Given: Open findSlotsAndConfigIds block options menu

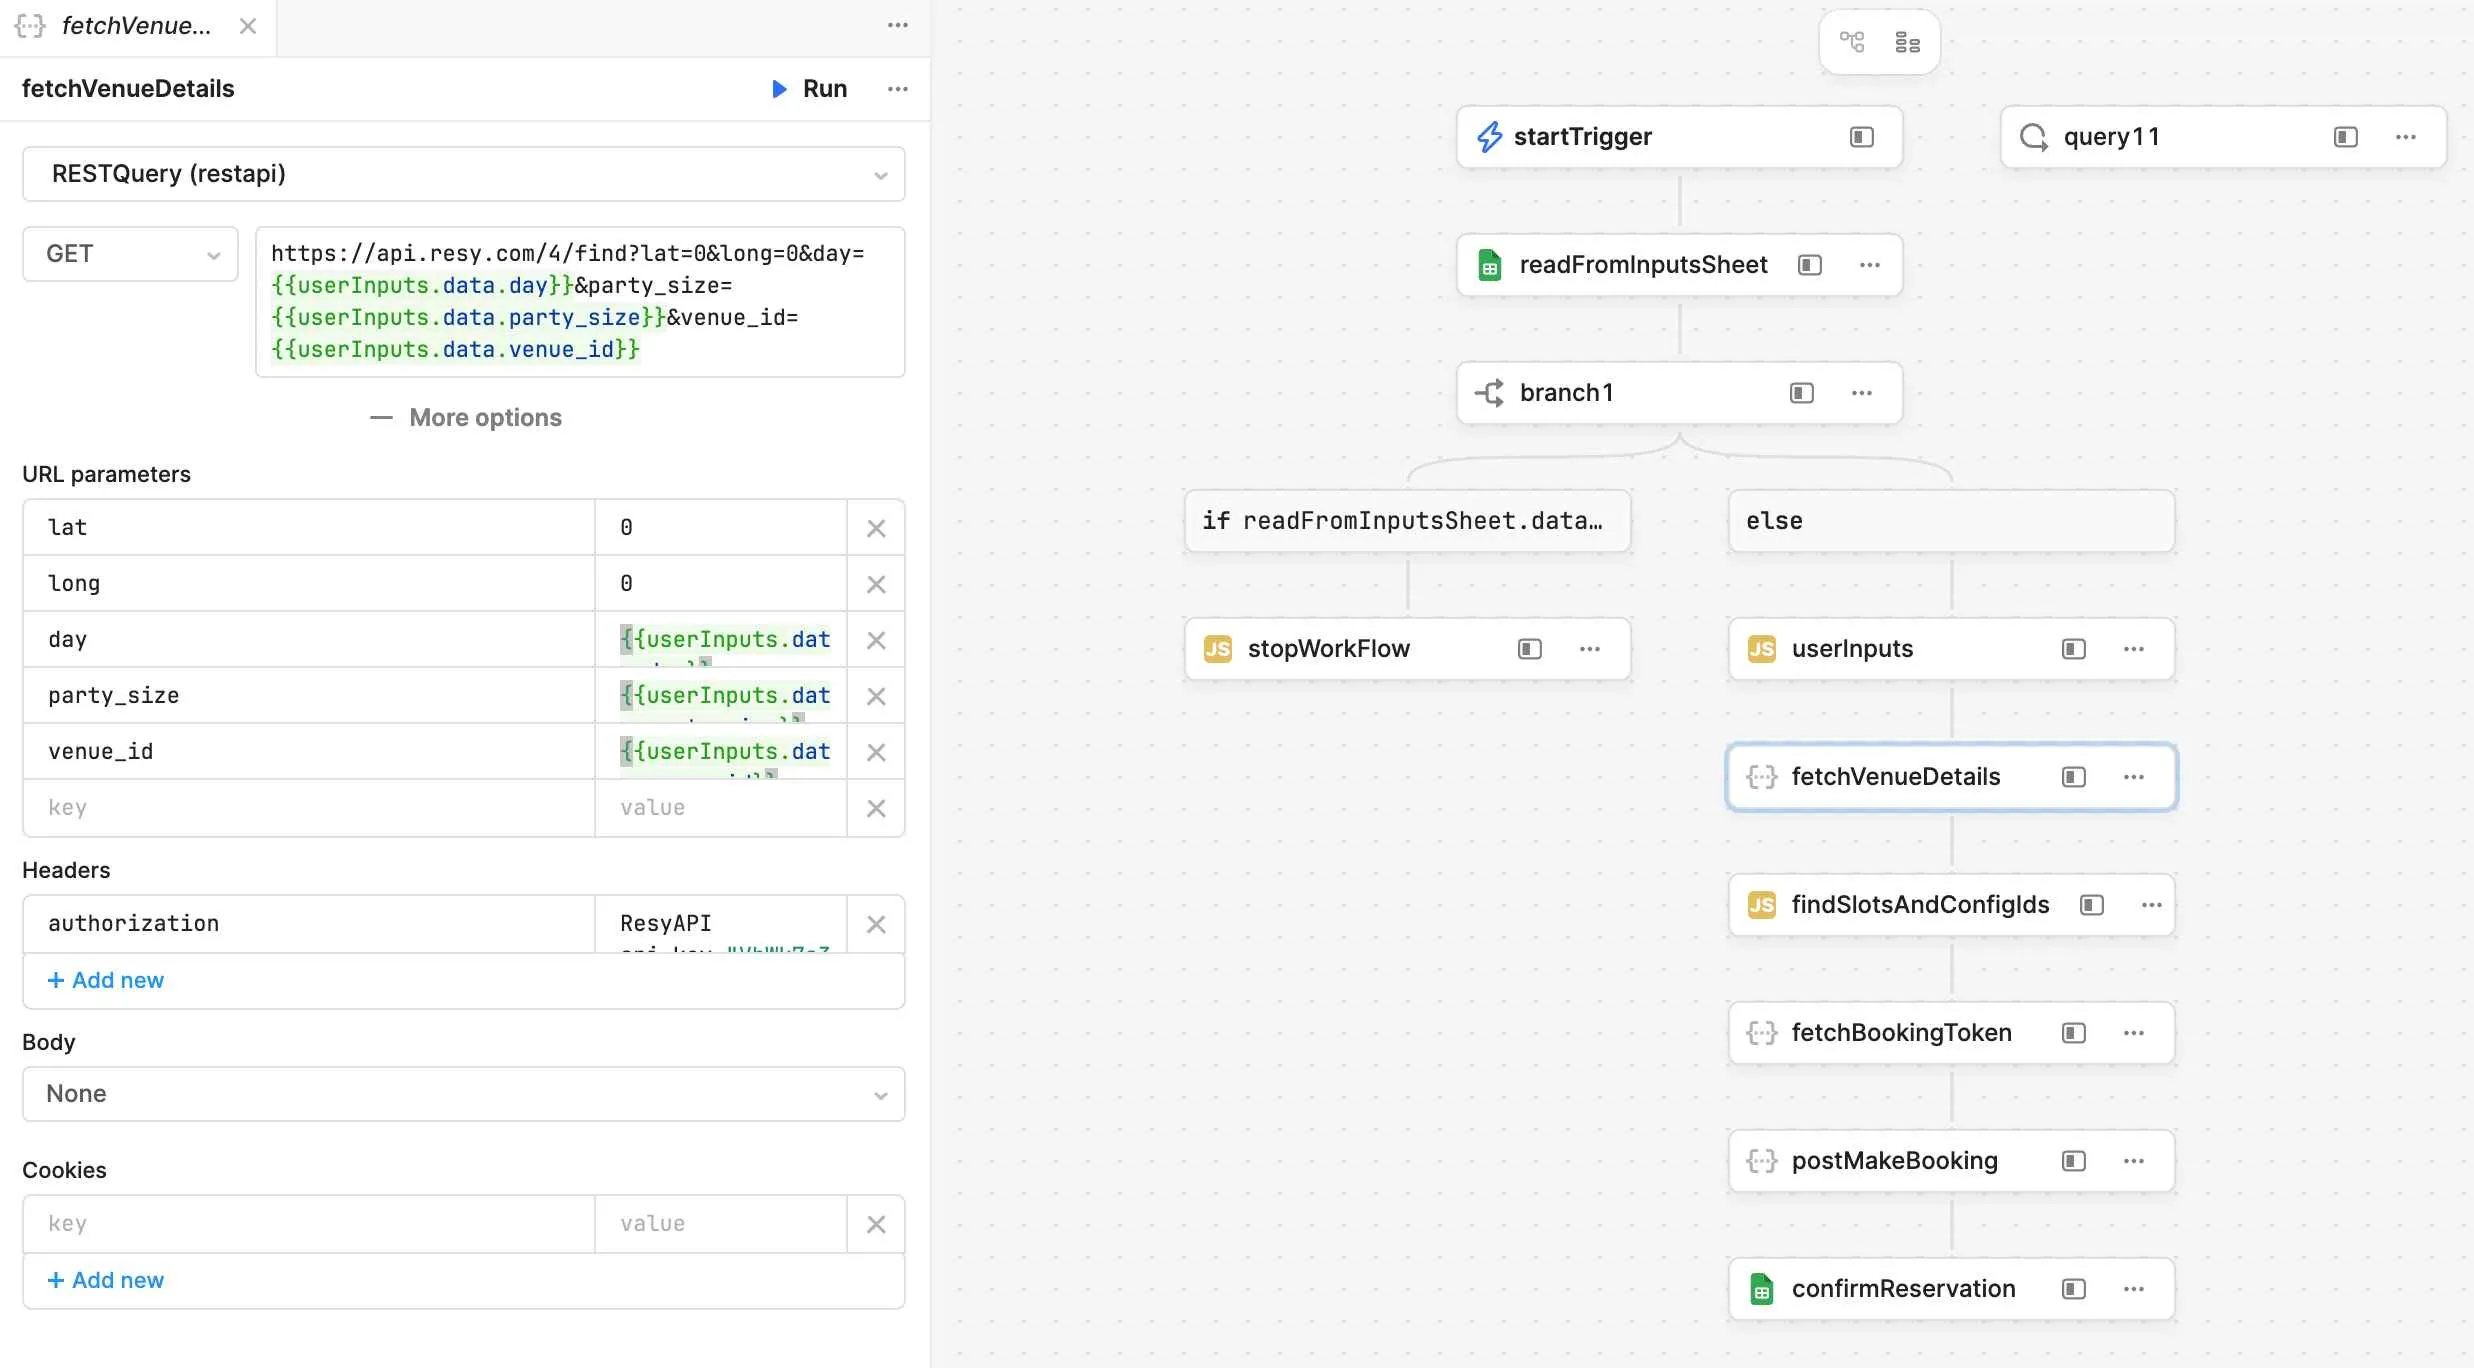Looking at the screenshot, I should point(2152,905).
